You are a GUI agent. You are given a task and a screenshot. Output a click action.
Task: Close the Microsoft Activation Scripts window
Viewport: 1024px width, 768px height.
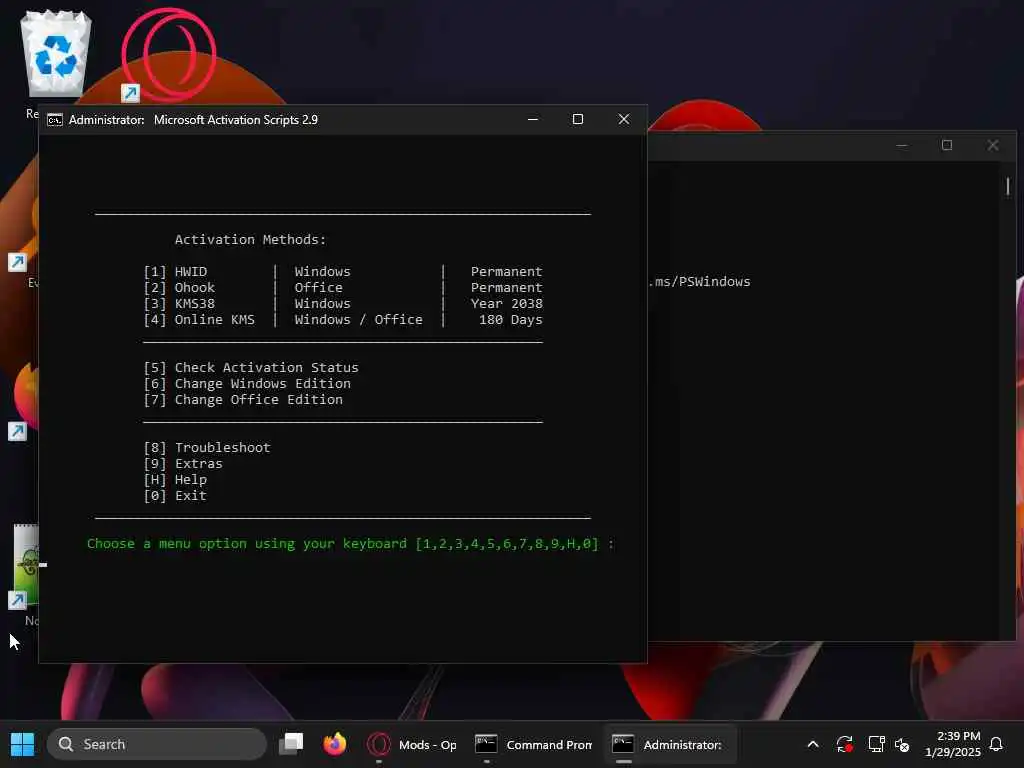[x=624, y=120]
